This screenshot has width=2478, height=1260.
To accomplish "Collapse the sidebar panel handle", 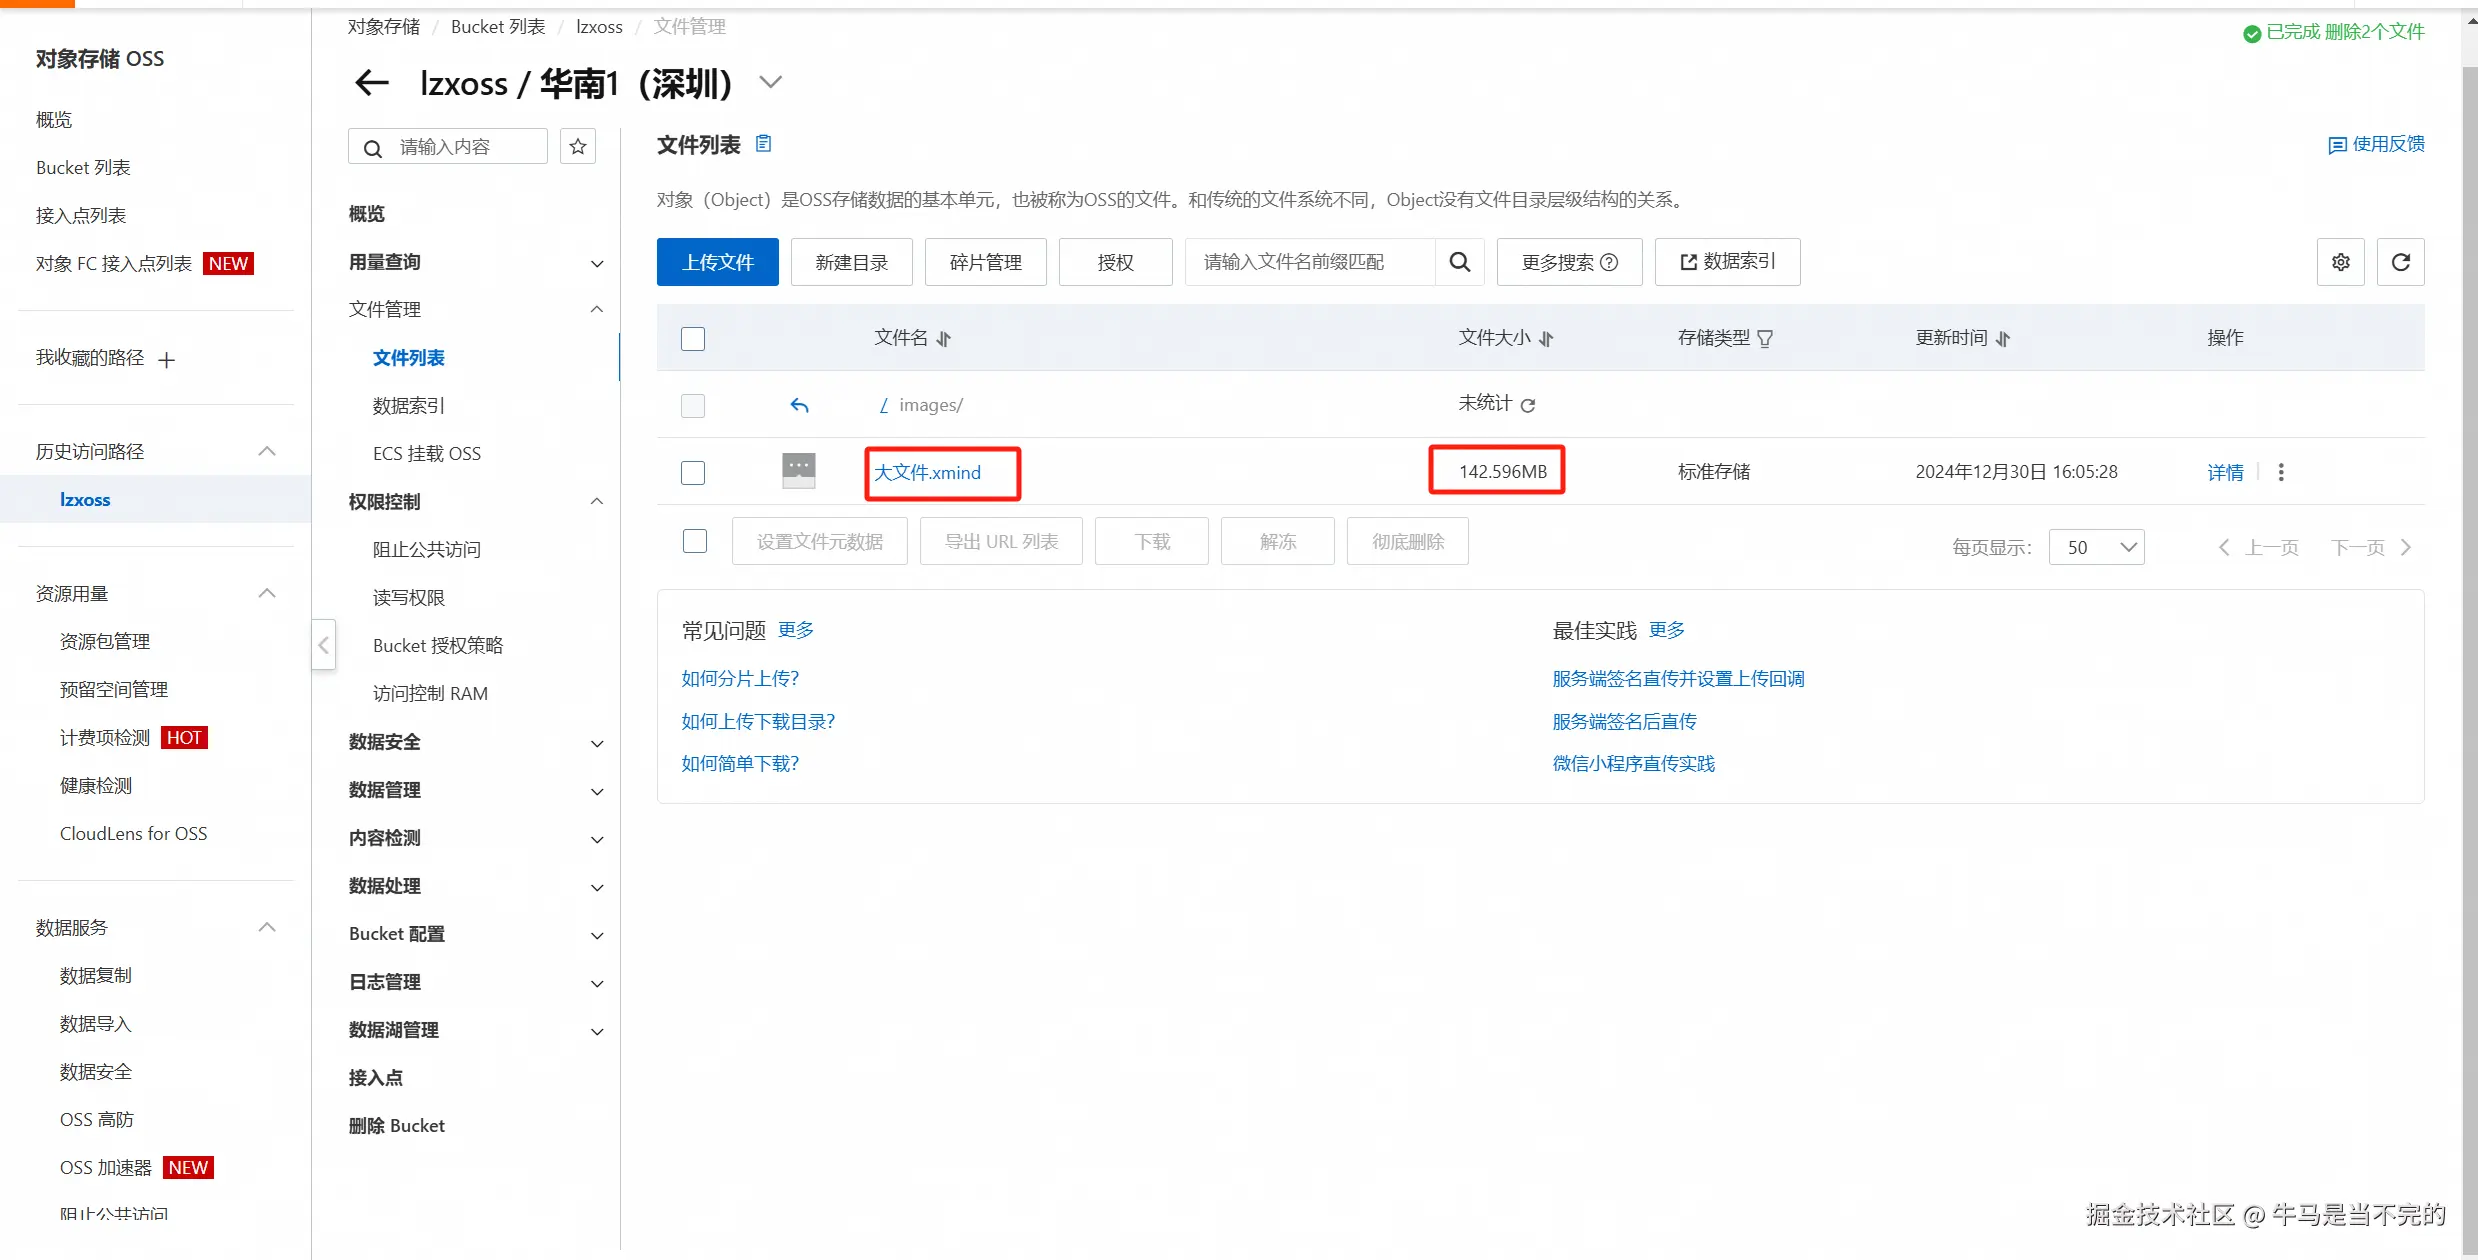I will coord(323,645).
